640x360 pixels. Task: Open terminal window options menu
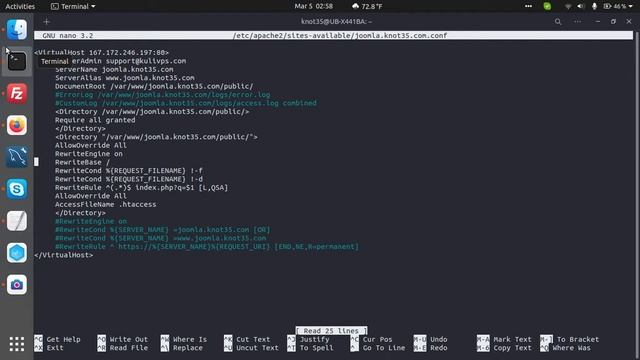coord(578,22)
